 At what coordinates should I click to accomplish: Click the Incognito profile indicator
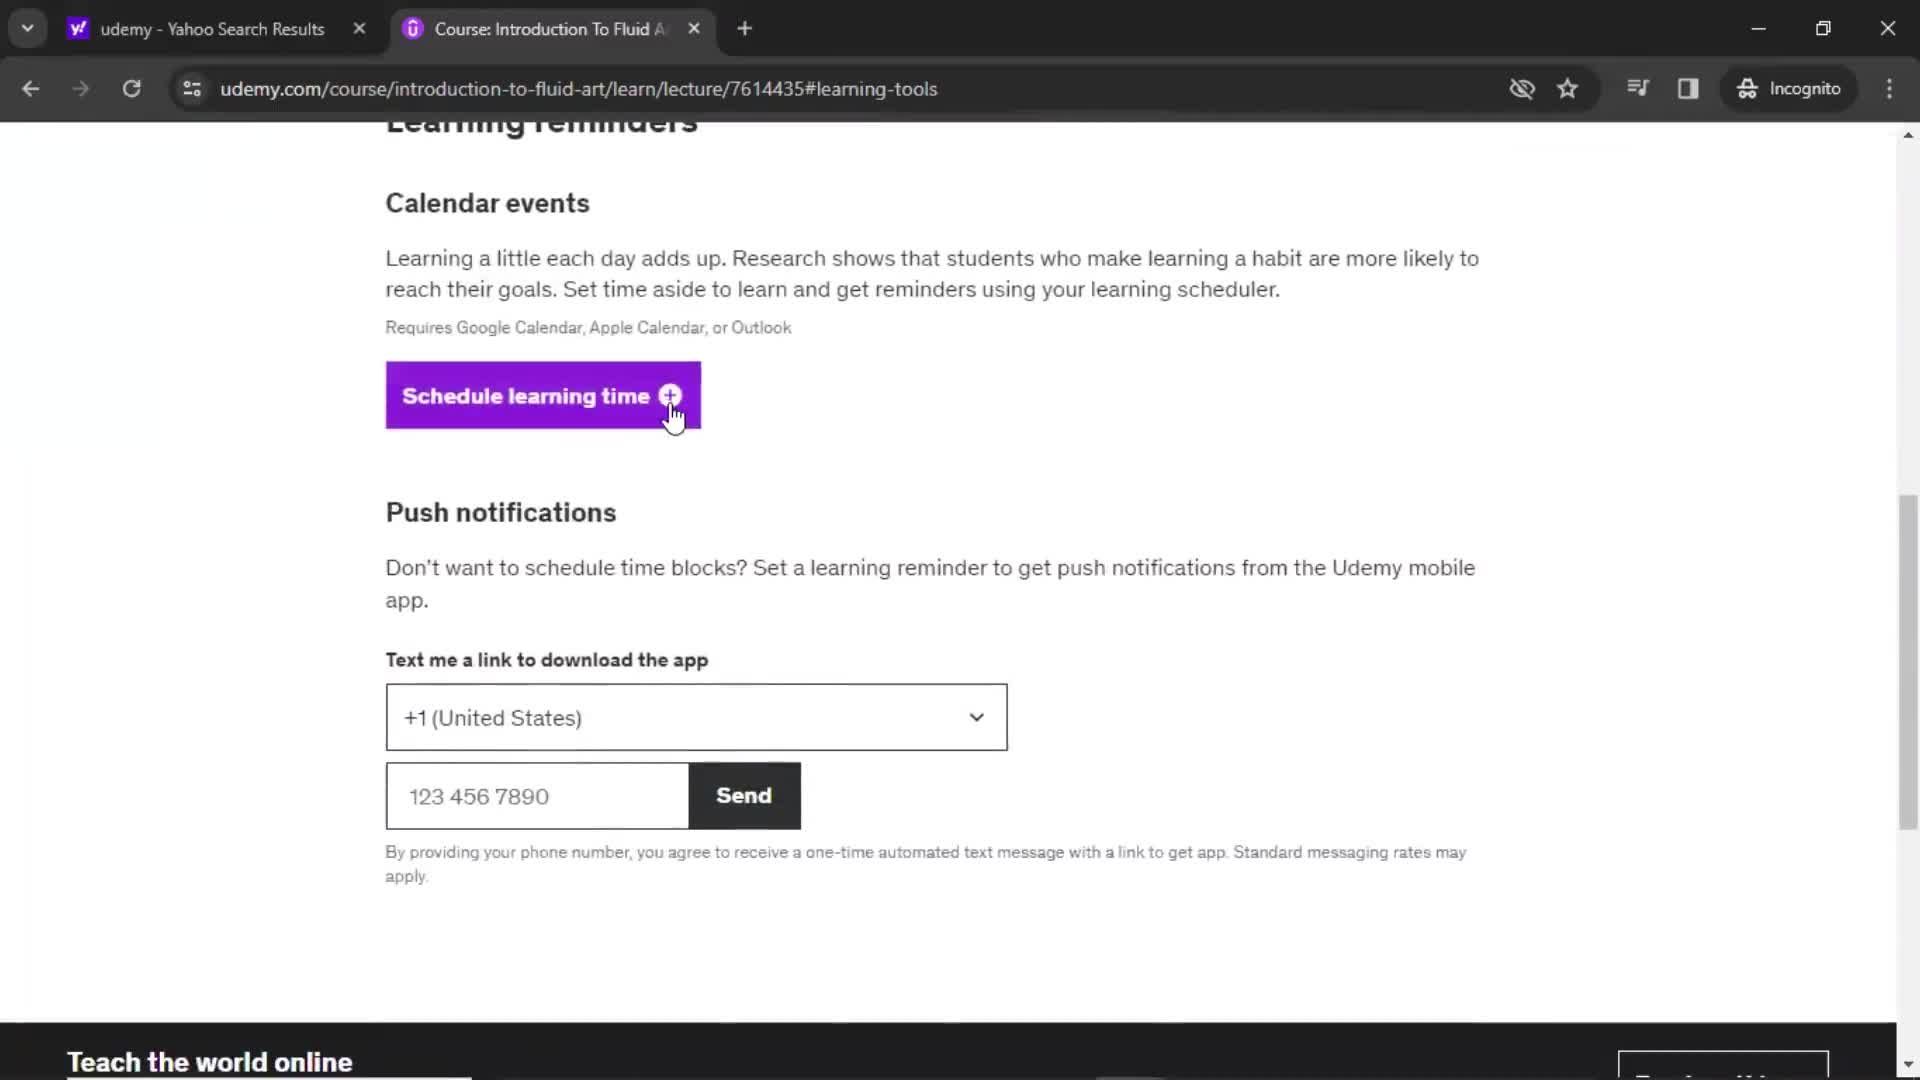(x=1789, y=89)
